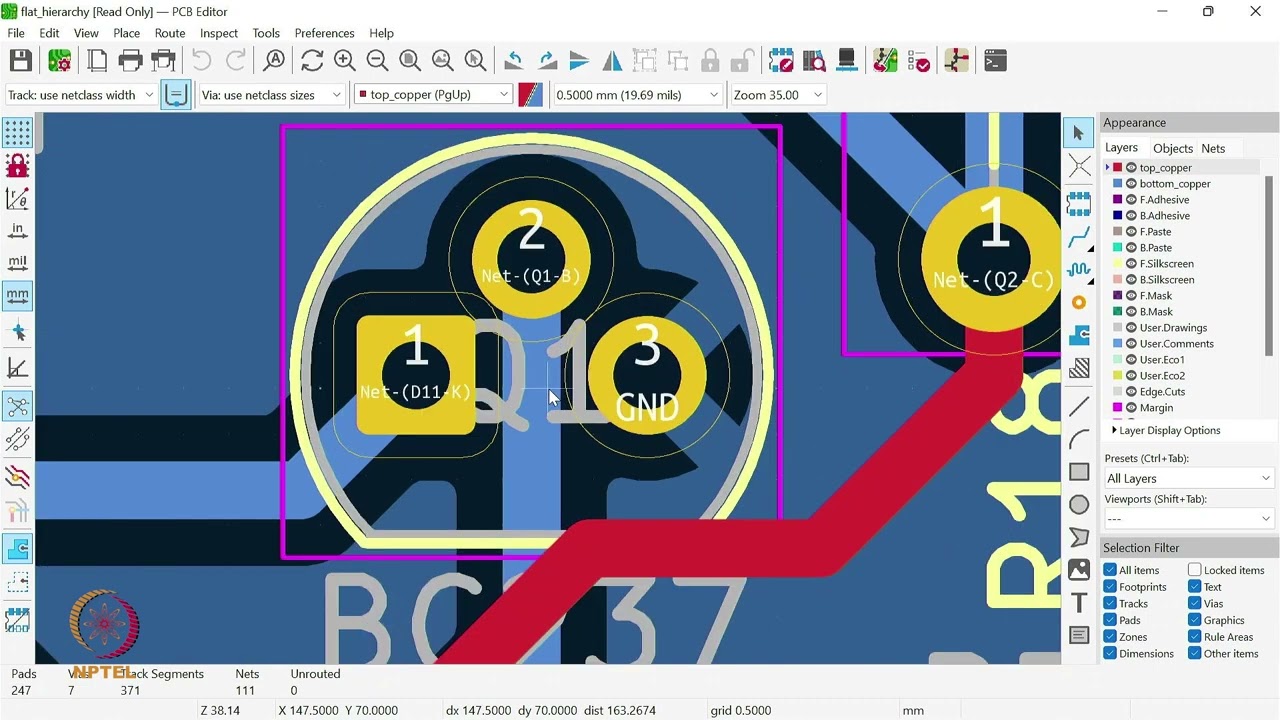
Task: Toggle polar coordinates display
Action: (17, 198)
